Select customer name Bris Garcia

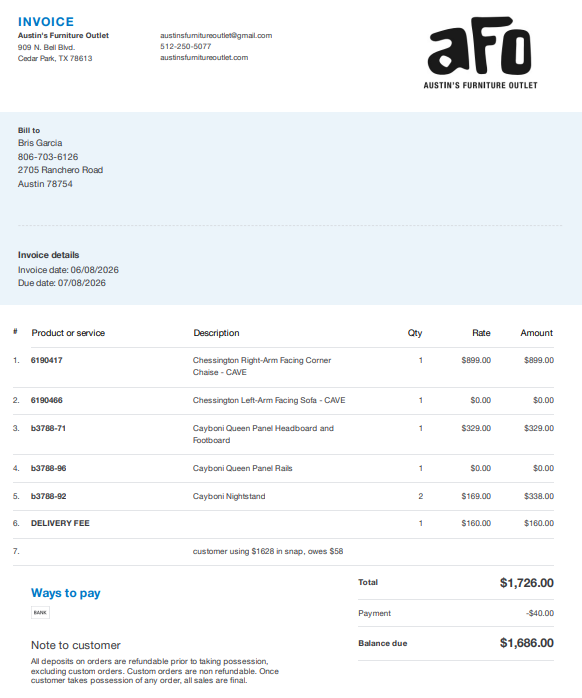point(40,143)
